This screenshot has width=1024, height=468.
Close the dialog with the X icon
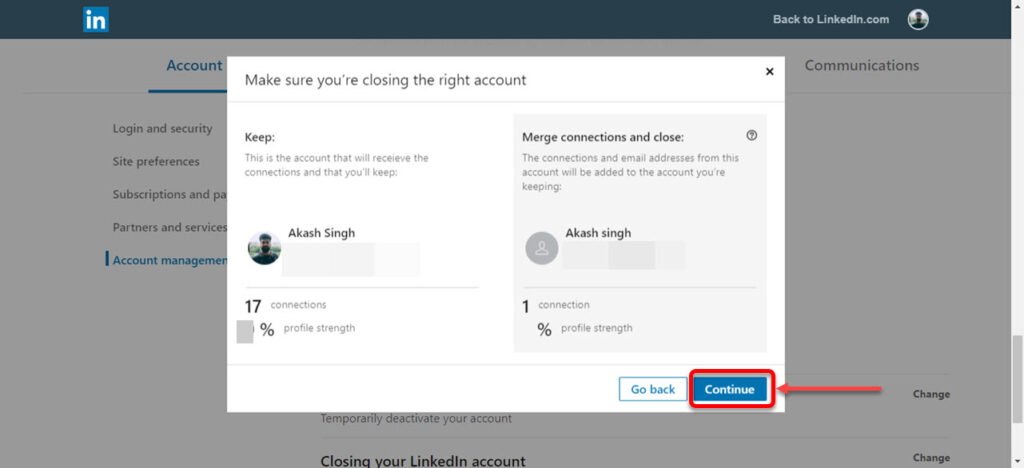pyautogui.click(x=769, y=72)
